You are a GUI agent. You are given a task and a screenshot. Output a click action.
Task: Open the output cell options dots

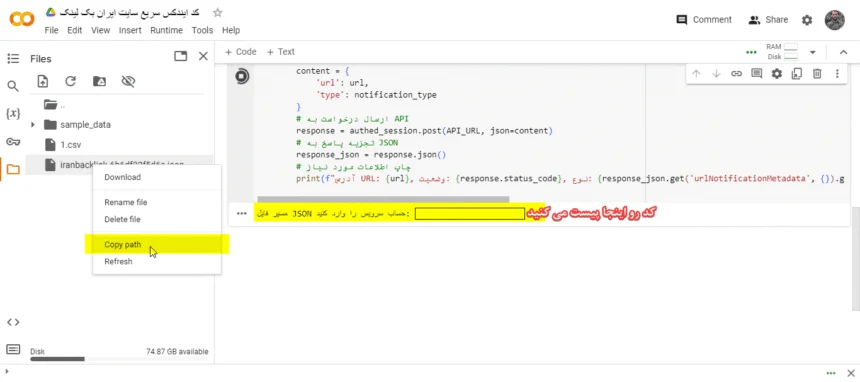tap(241, 214)
